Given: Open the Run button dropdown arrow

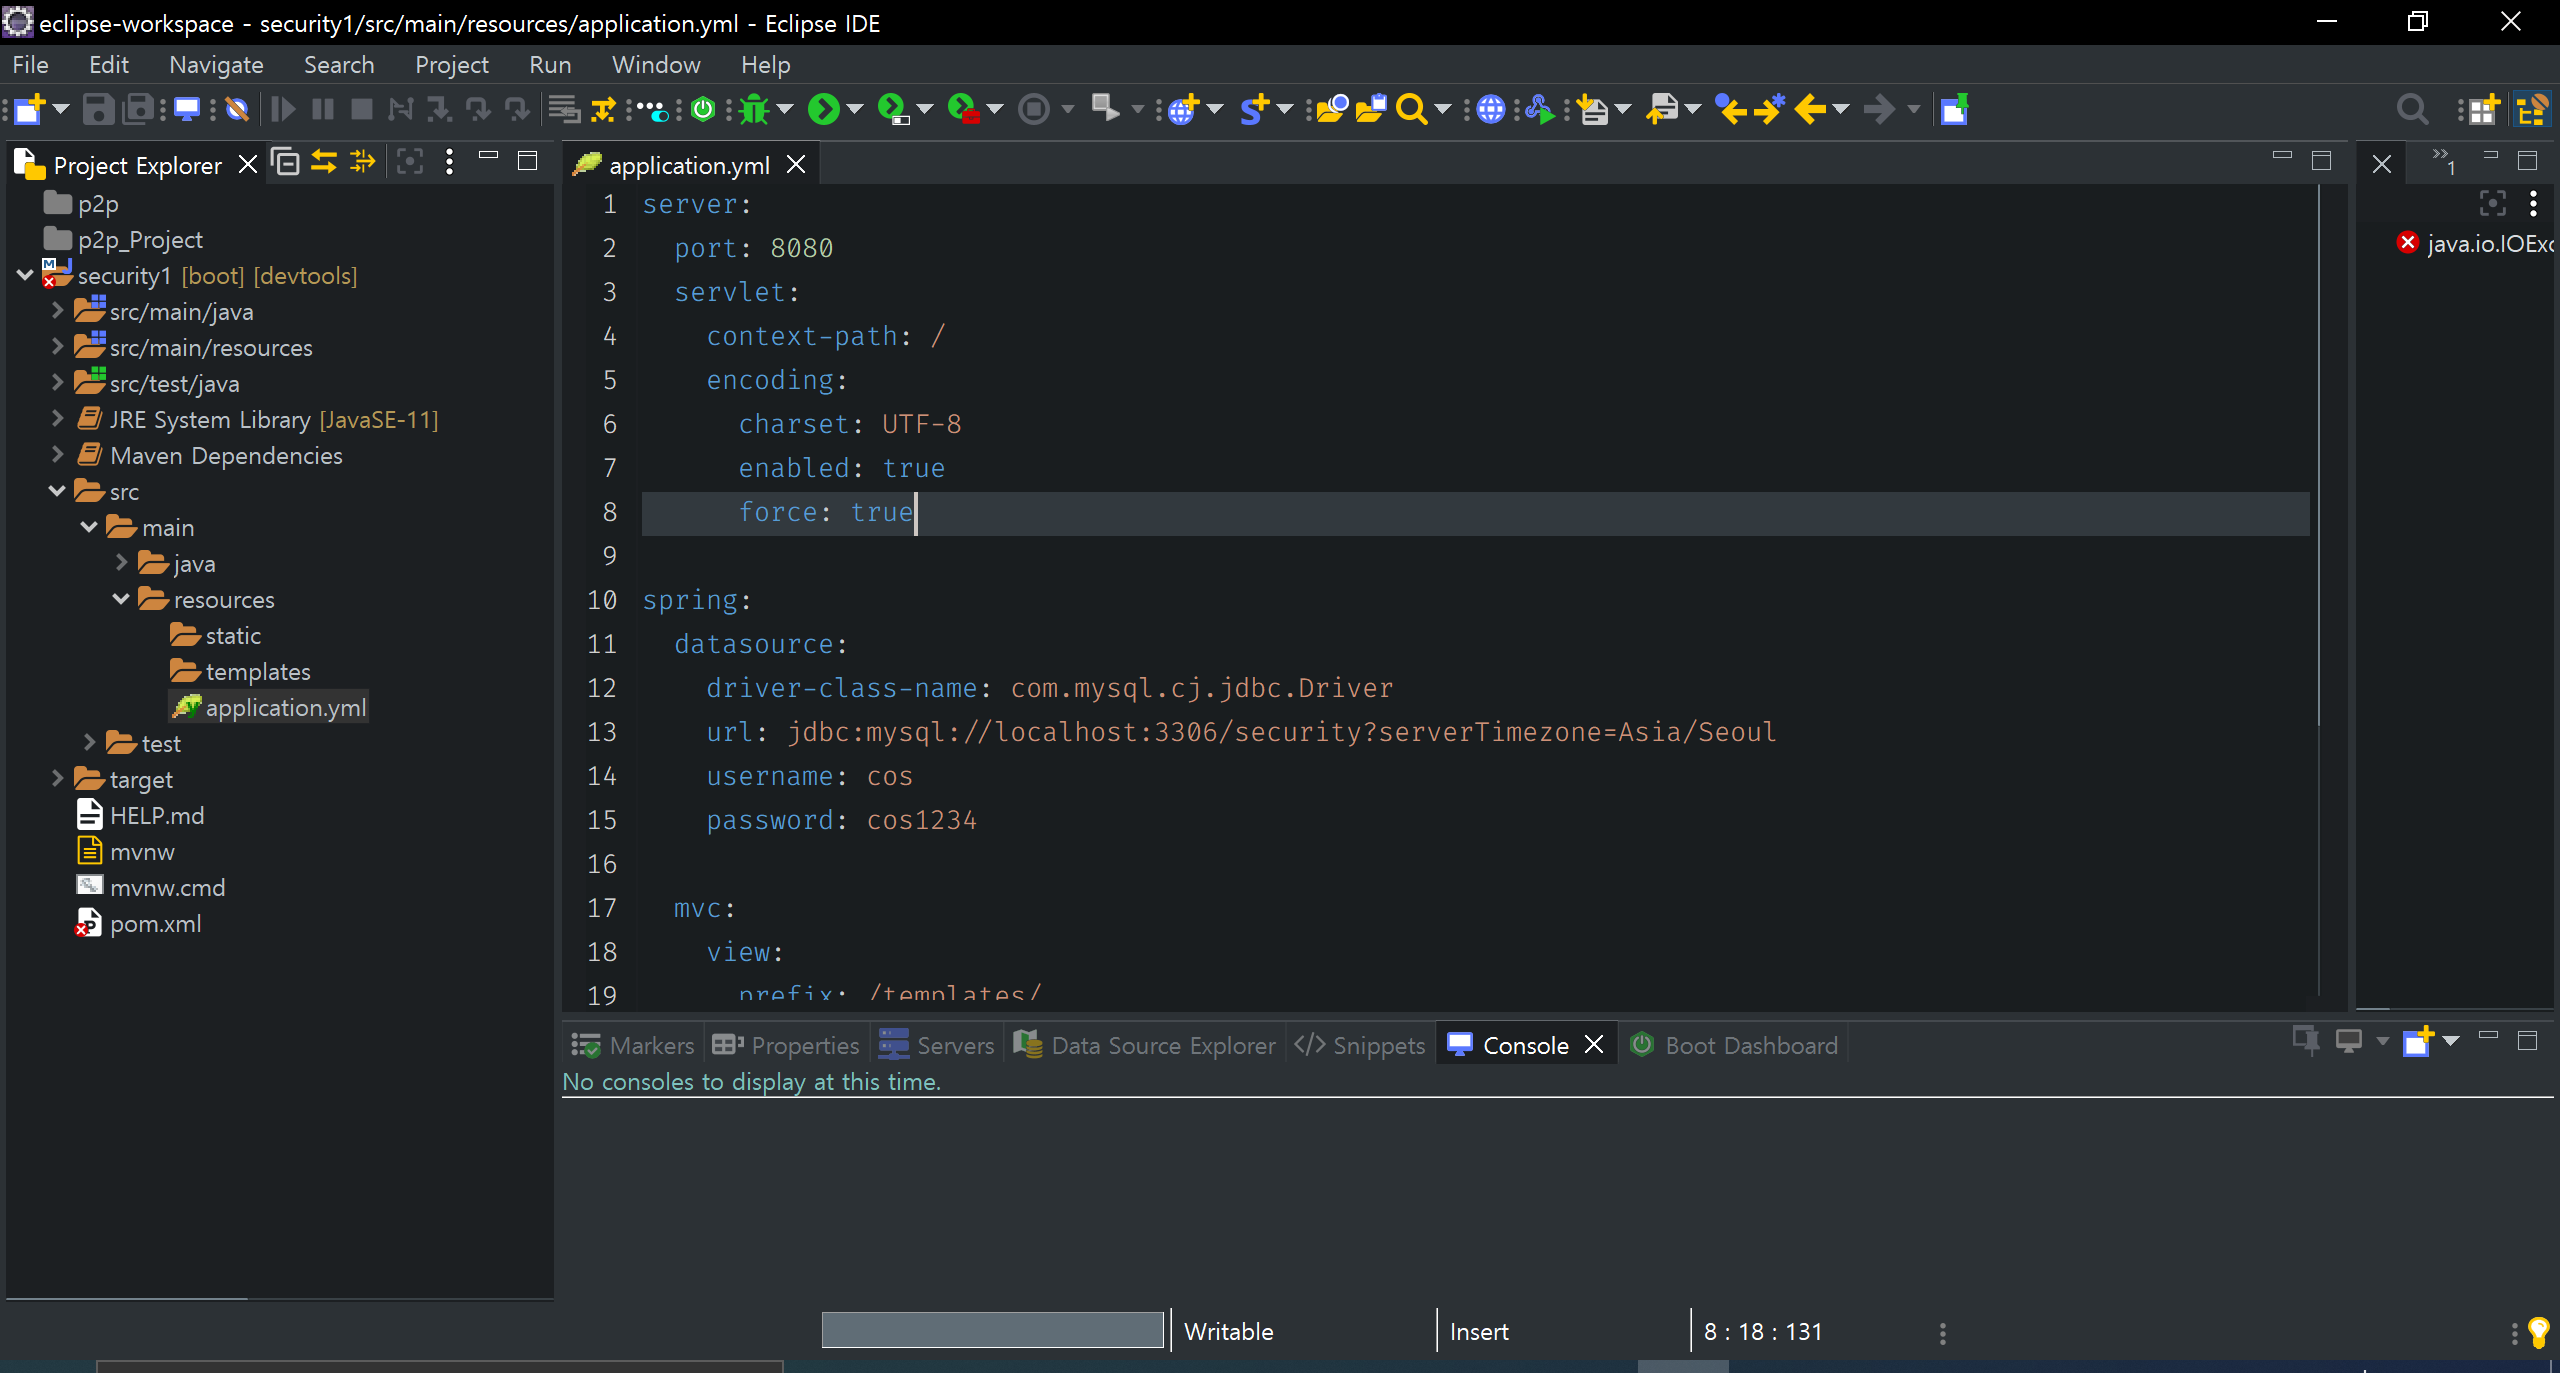Looking at the screenshot, I should click(x=855, y=109).
